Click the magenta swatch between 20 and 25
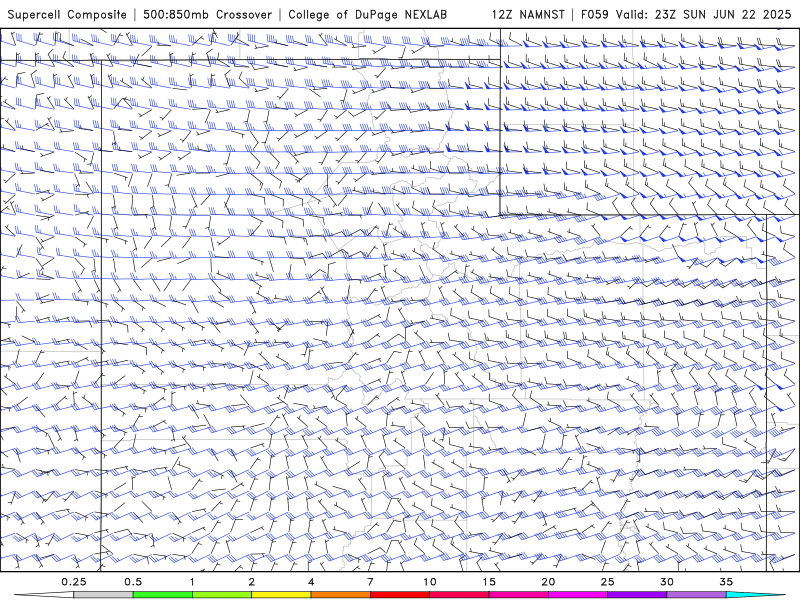 (x=578, y=595)
